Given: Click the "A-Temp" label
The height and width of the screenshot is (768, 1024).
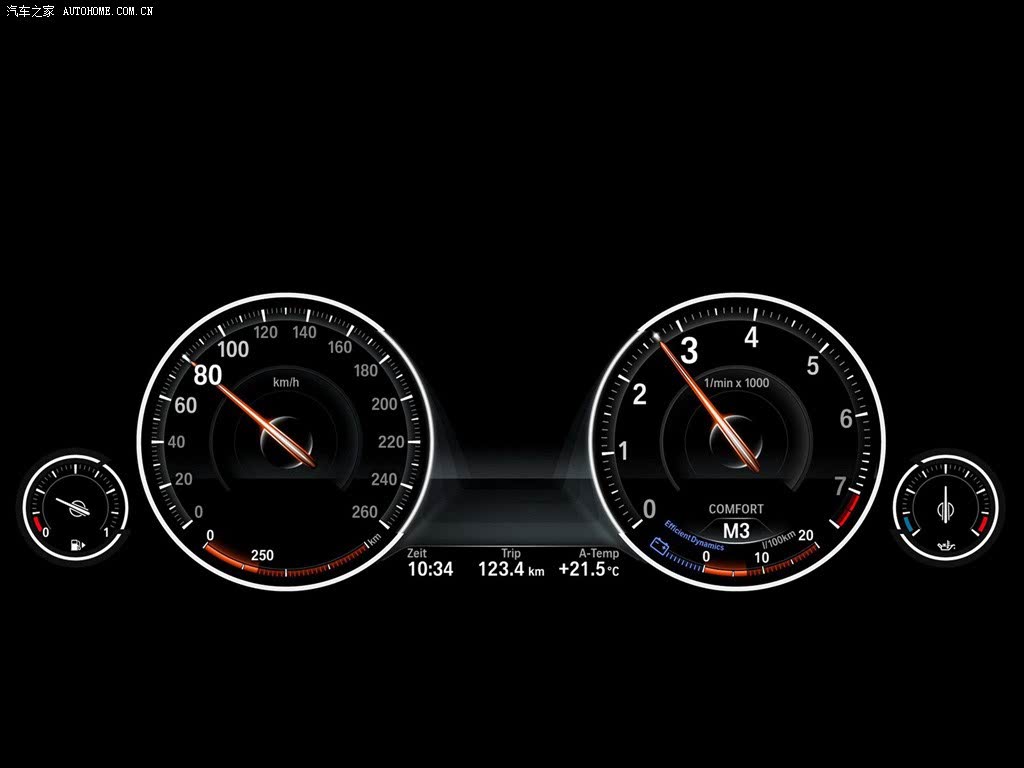Looking at the screenshot, I should pyautogui.click(x=599, y=553).
